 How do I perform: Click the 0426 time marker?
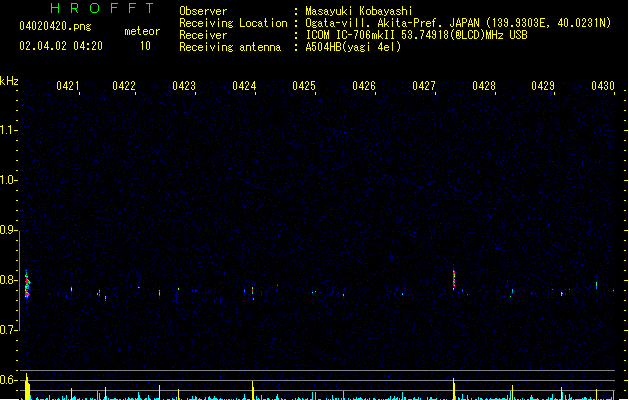coord(364,86)
